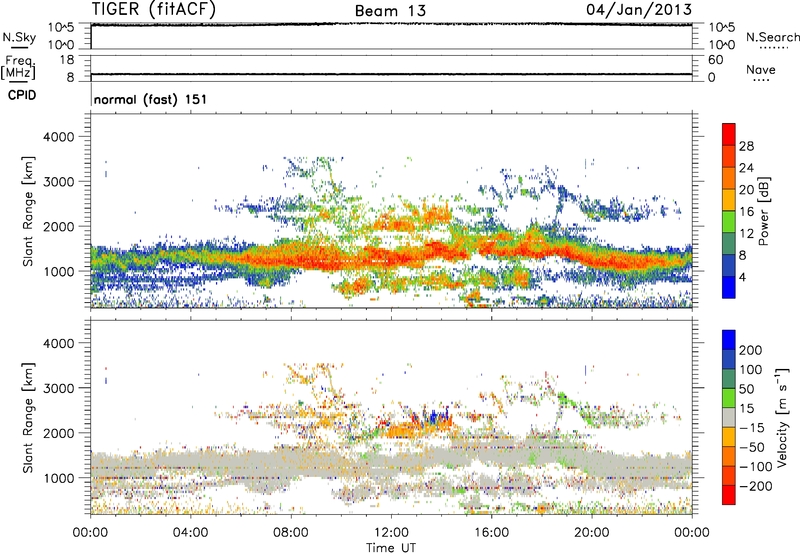Click the 12:00 time tick label
This screenshot has height=554, width=800.
391,533
